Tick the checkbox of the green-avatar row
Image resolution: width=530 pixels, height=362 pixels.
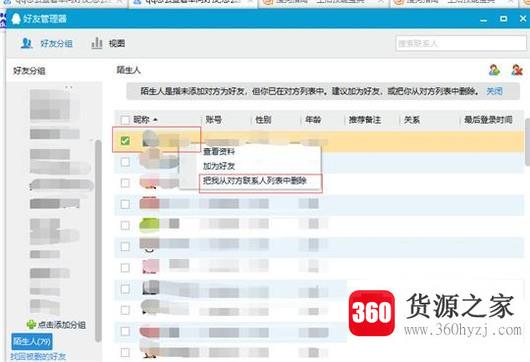[125, 225]
